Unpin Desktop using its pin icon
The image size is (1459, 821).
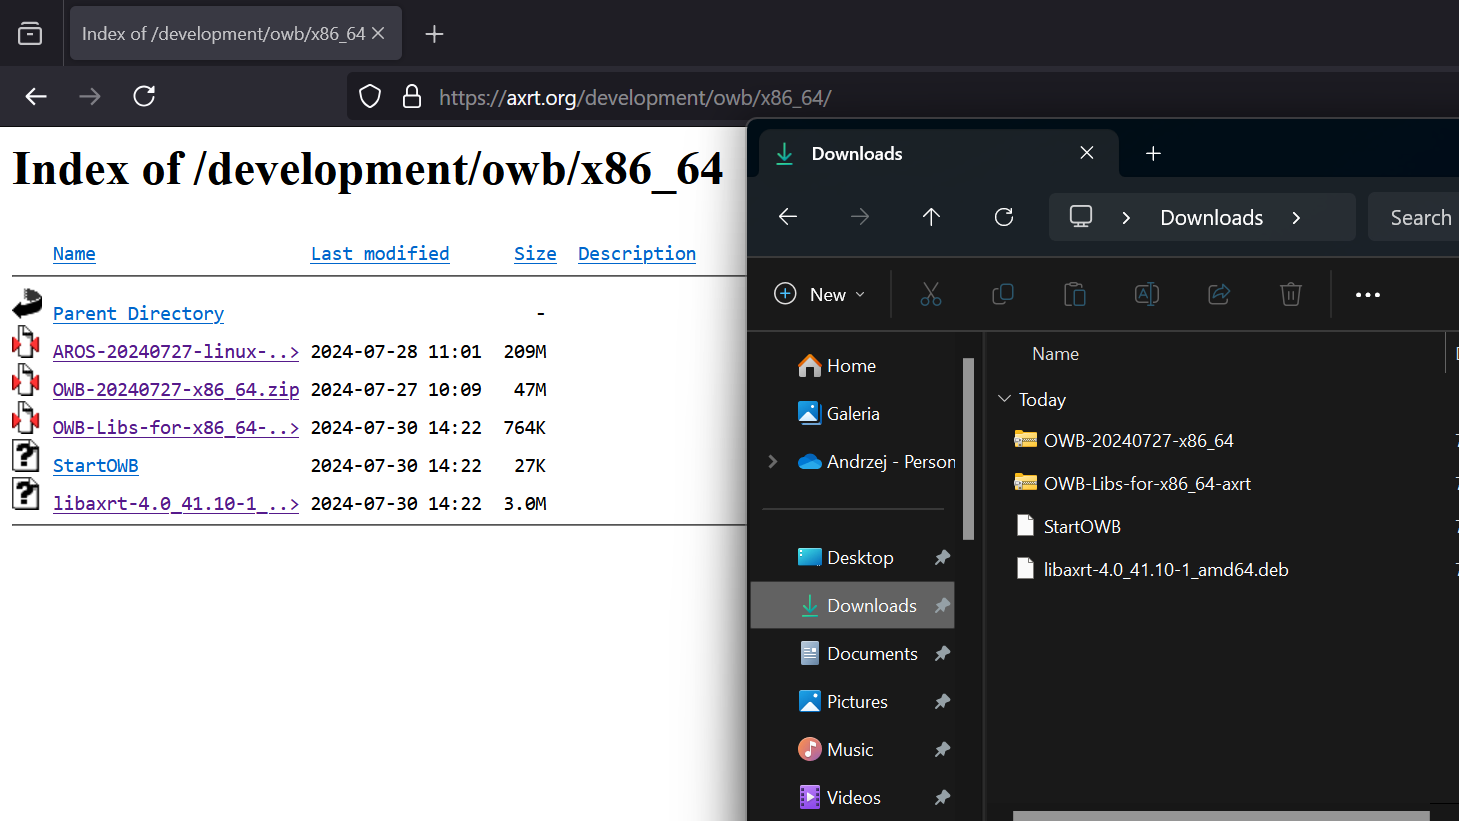click(x=942, y=558)
